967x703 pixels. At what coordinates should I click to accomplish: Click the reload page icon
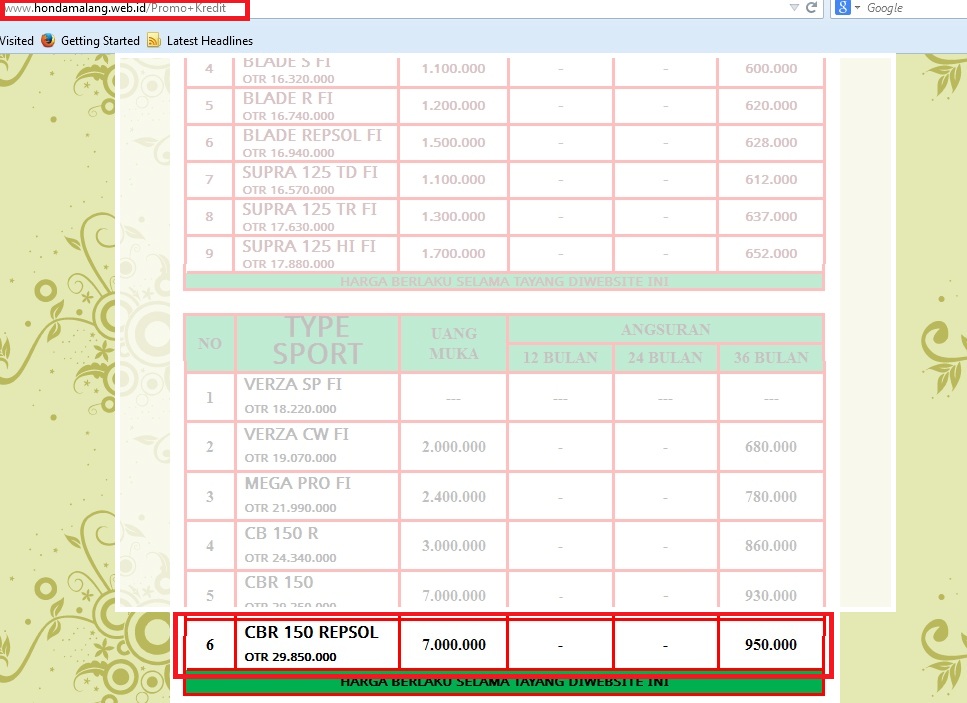812,8
